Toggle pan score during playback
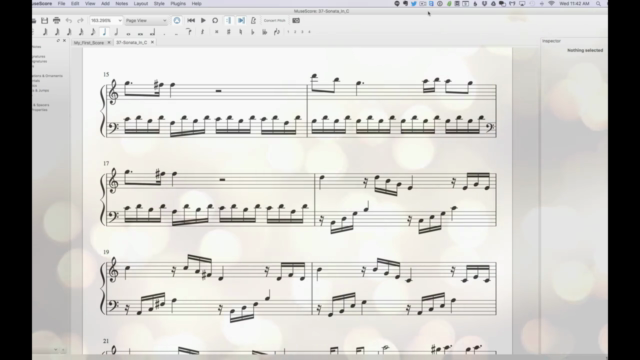 point(241,20)
